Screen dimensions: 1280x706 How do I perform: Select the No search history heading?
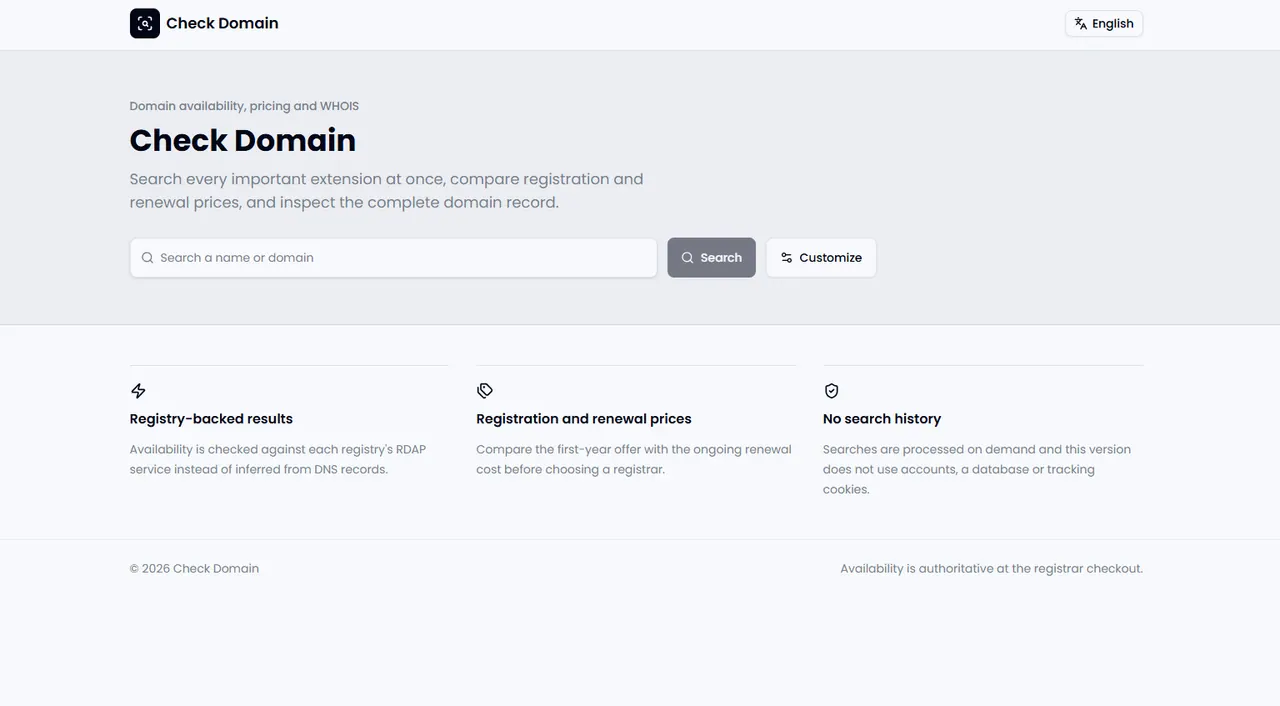click(882, 419)
